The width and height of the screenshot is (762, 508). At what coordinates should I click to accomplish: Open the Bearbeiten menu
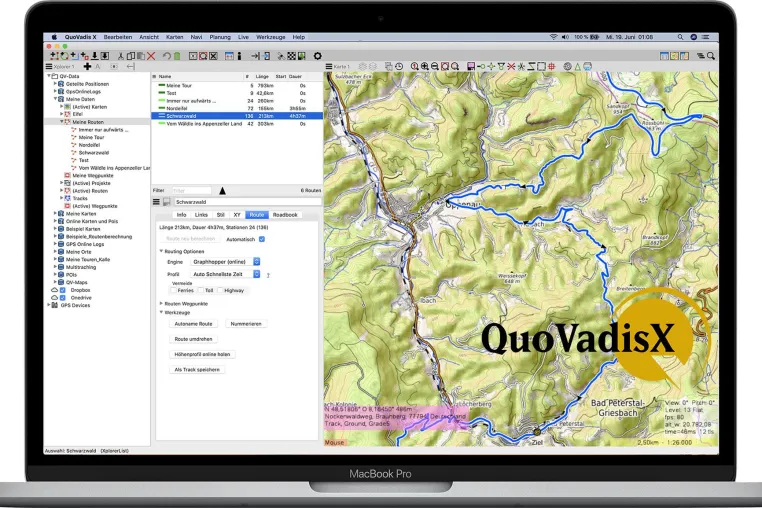(x=118, y=37)
